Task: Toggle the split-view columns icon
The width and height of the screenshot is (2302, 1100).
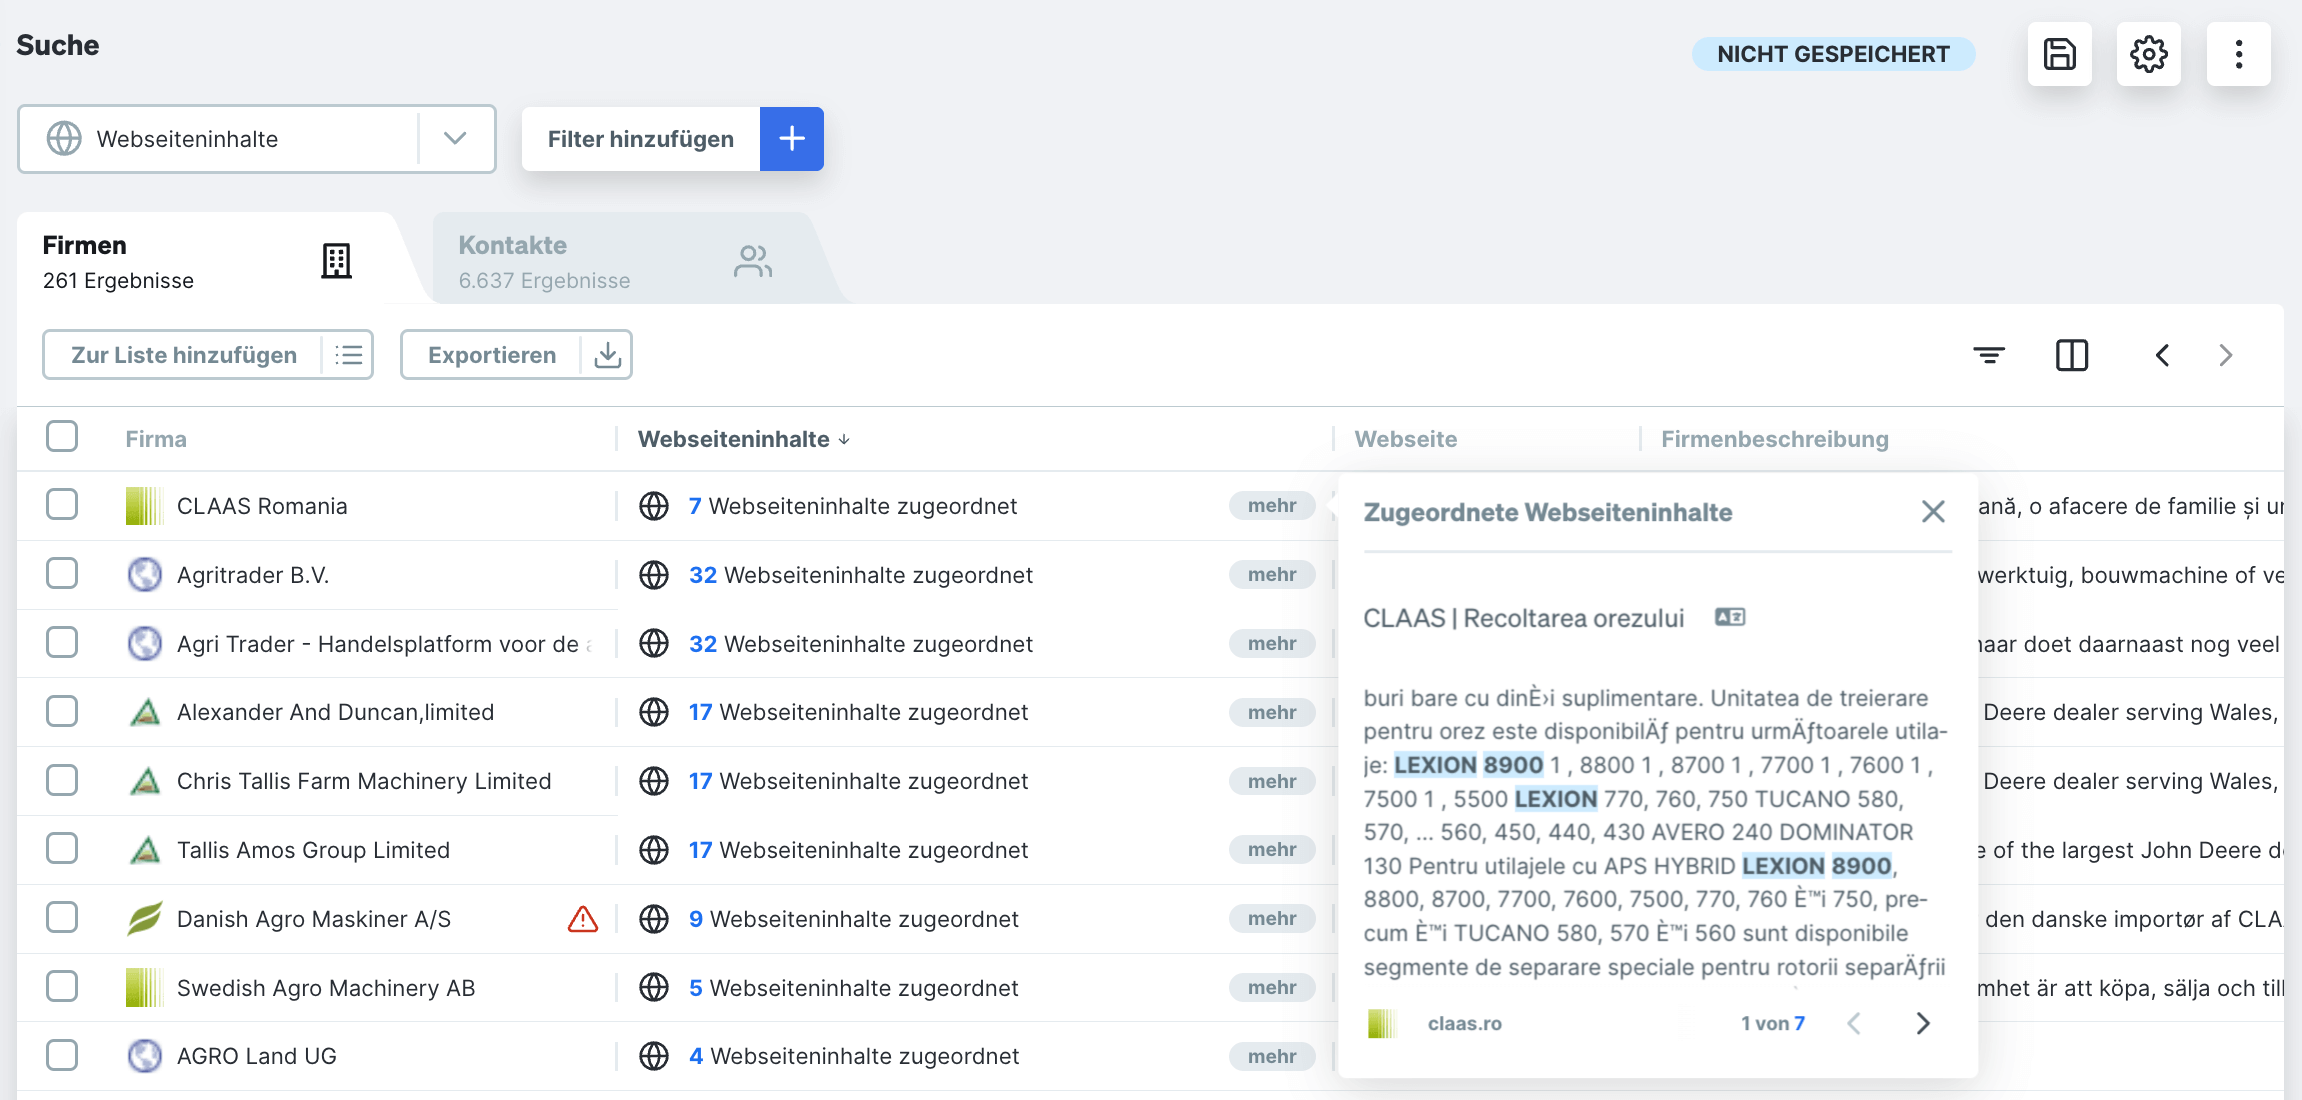Action: click(x=2072, y=354)
